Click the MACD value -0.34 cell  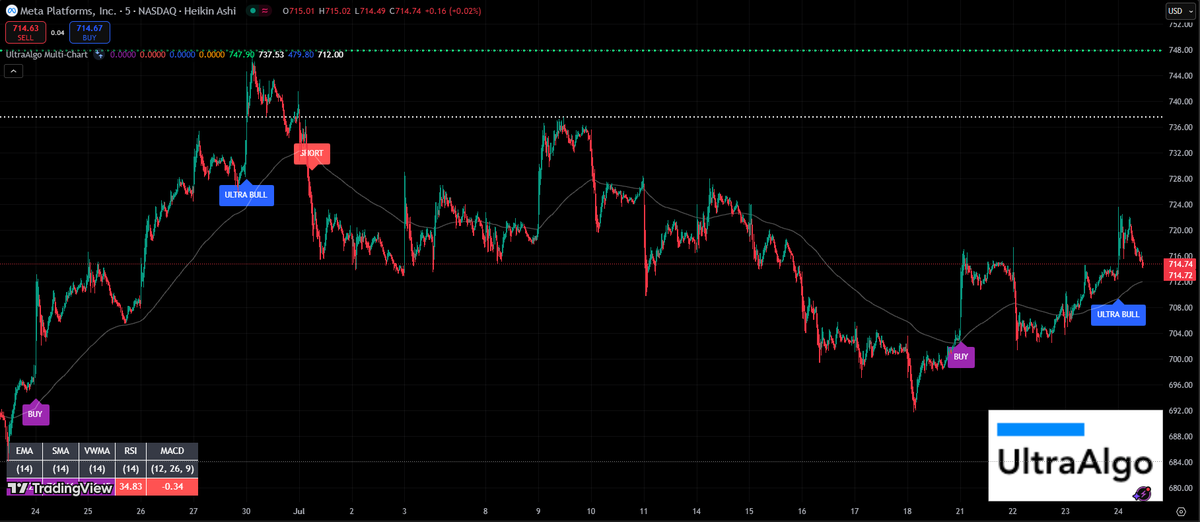[172, 487]
